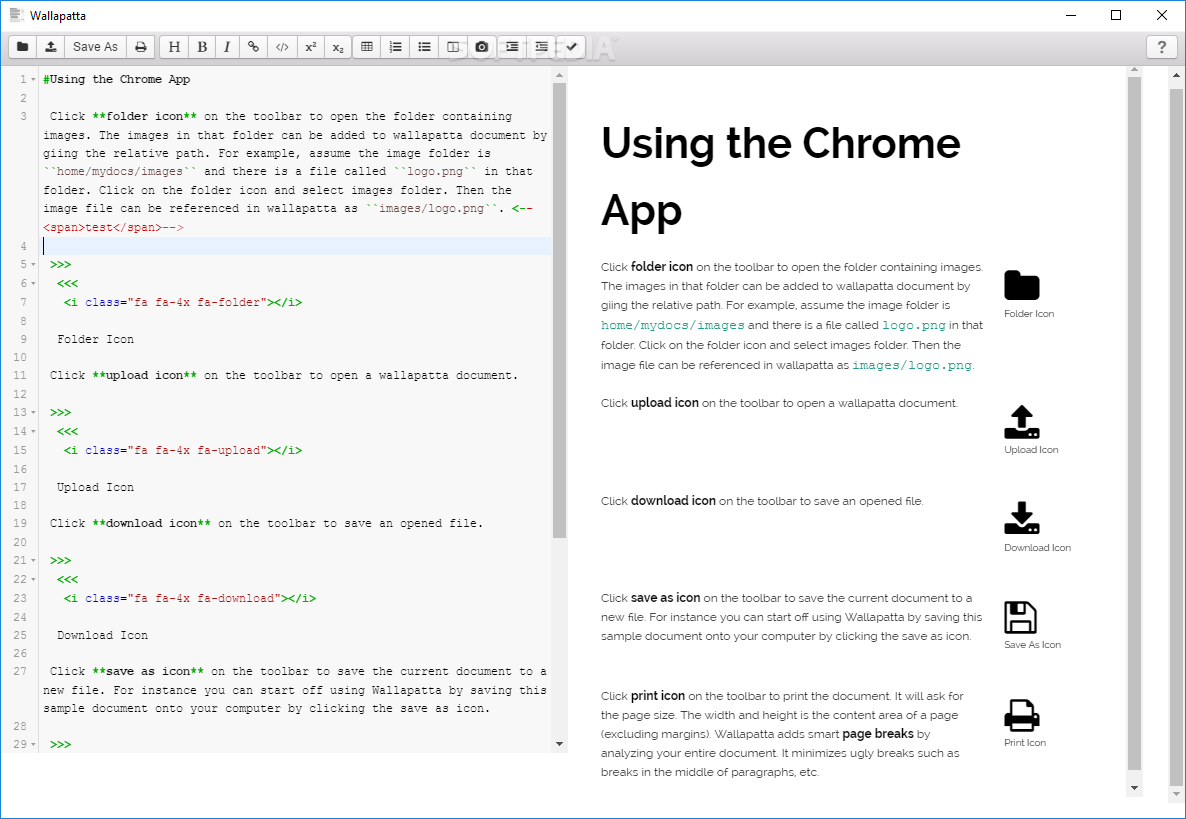The image size is (1186, 819).
Task: Click the large folder icon in the preview
Action: coord(1022,285)
